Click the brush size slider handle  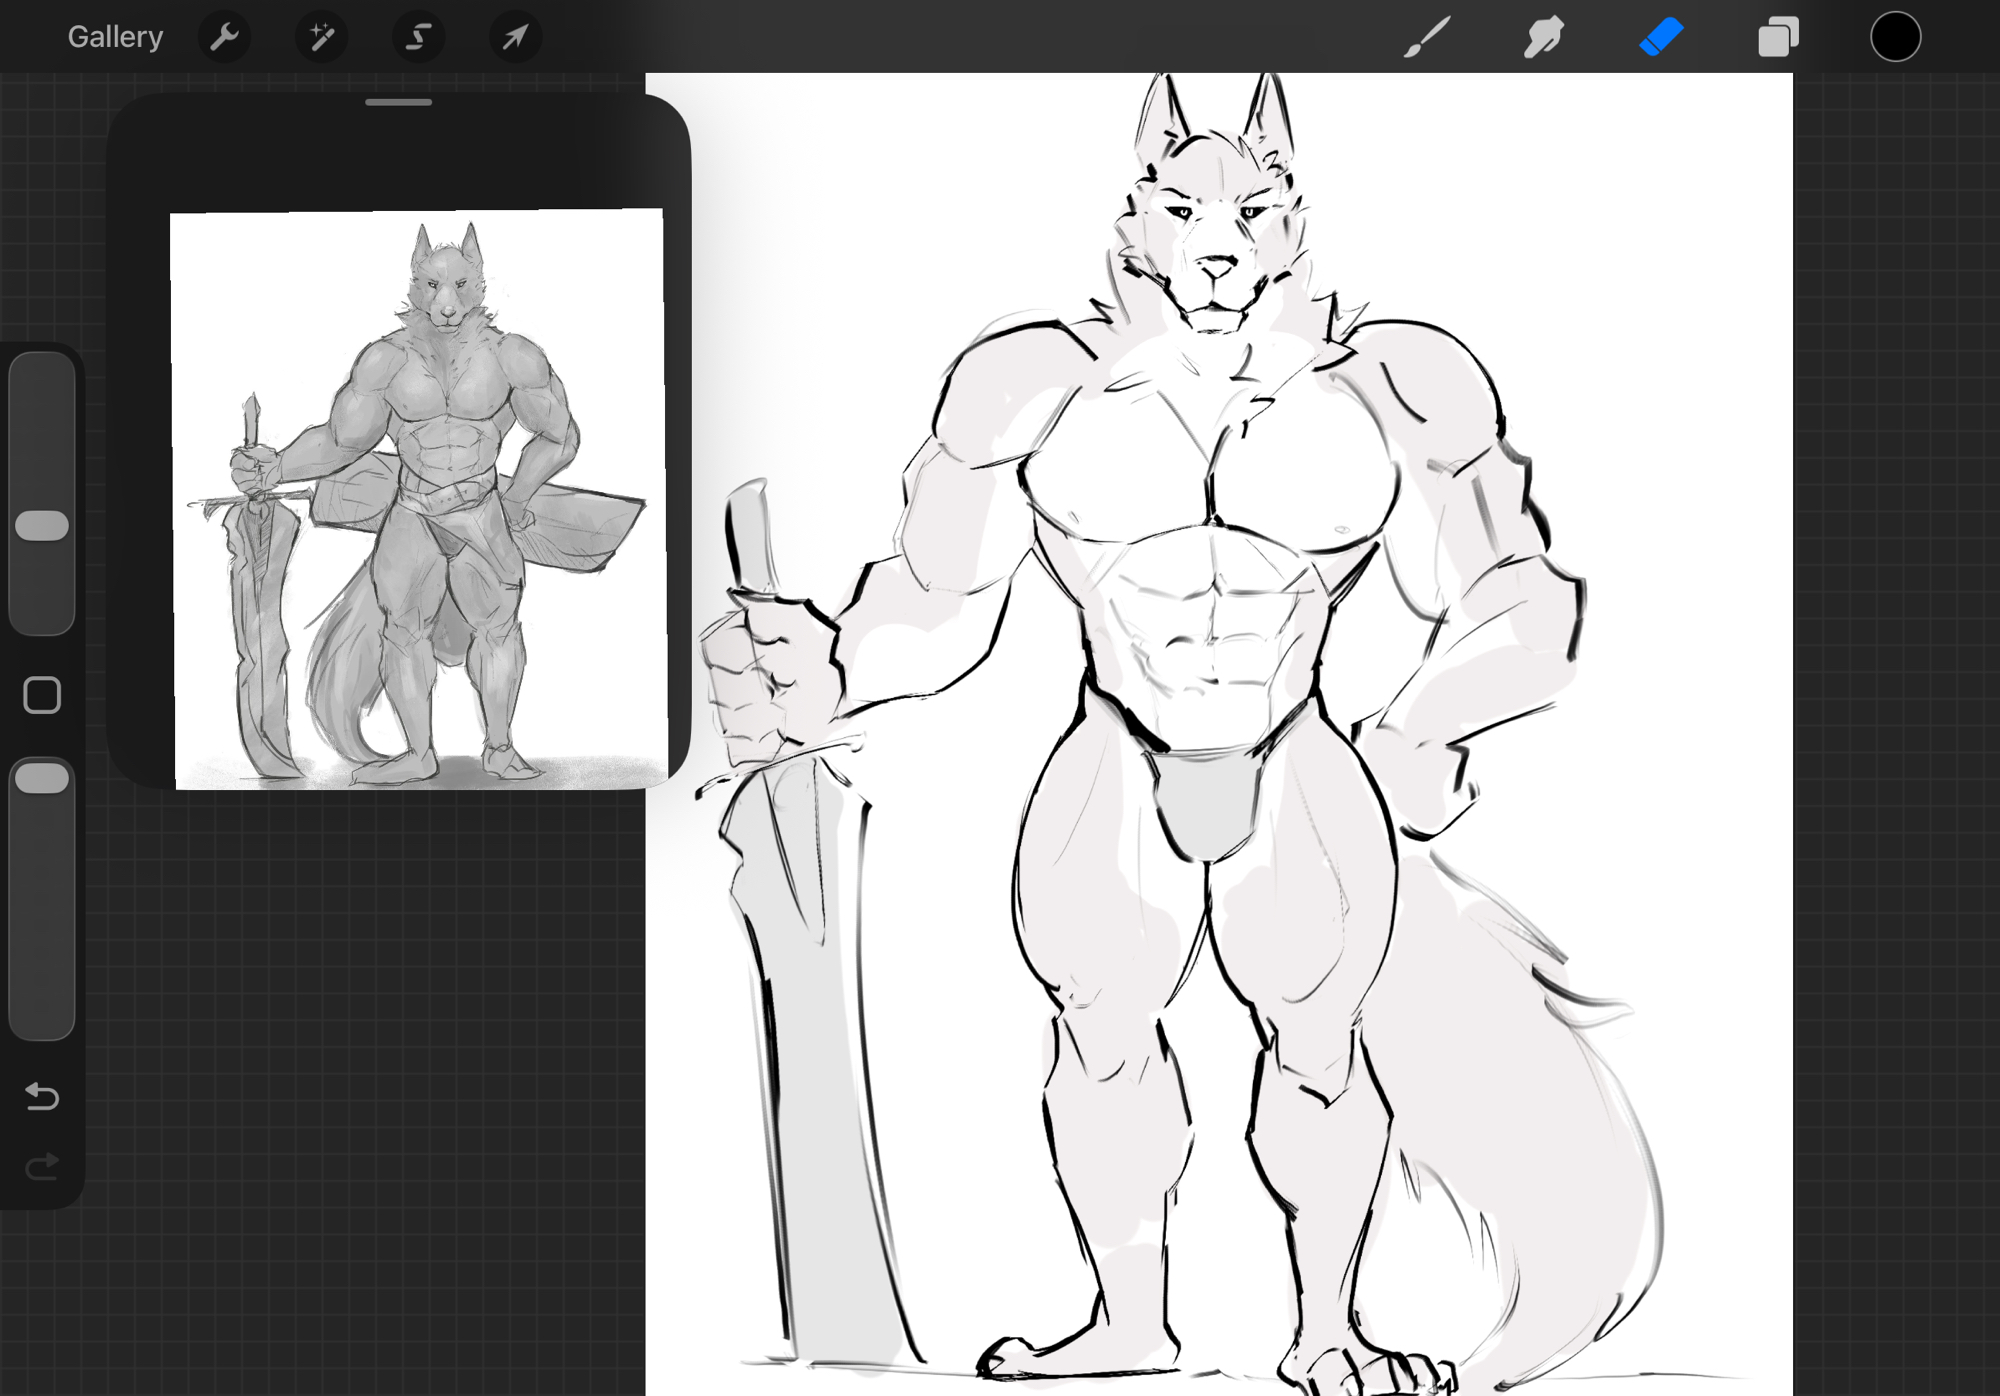[42, 526]
